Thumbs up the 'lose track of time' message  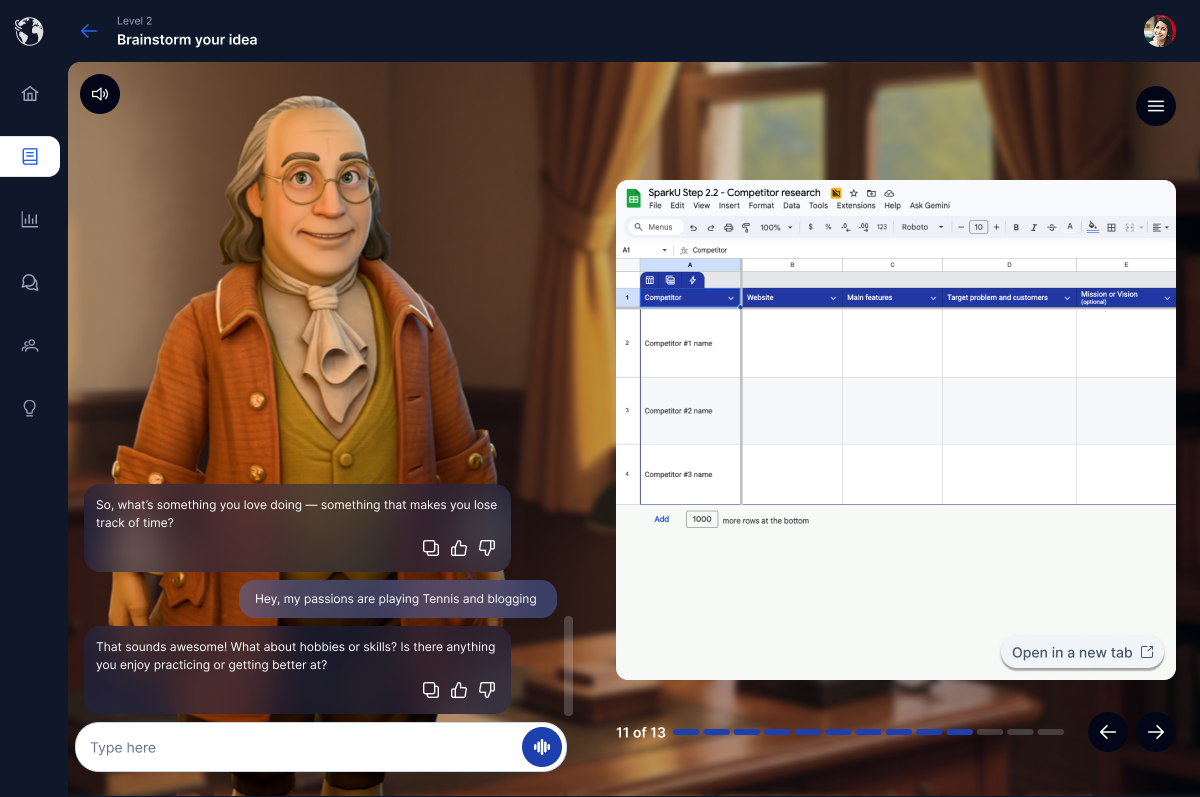click(459, 548)
